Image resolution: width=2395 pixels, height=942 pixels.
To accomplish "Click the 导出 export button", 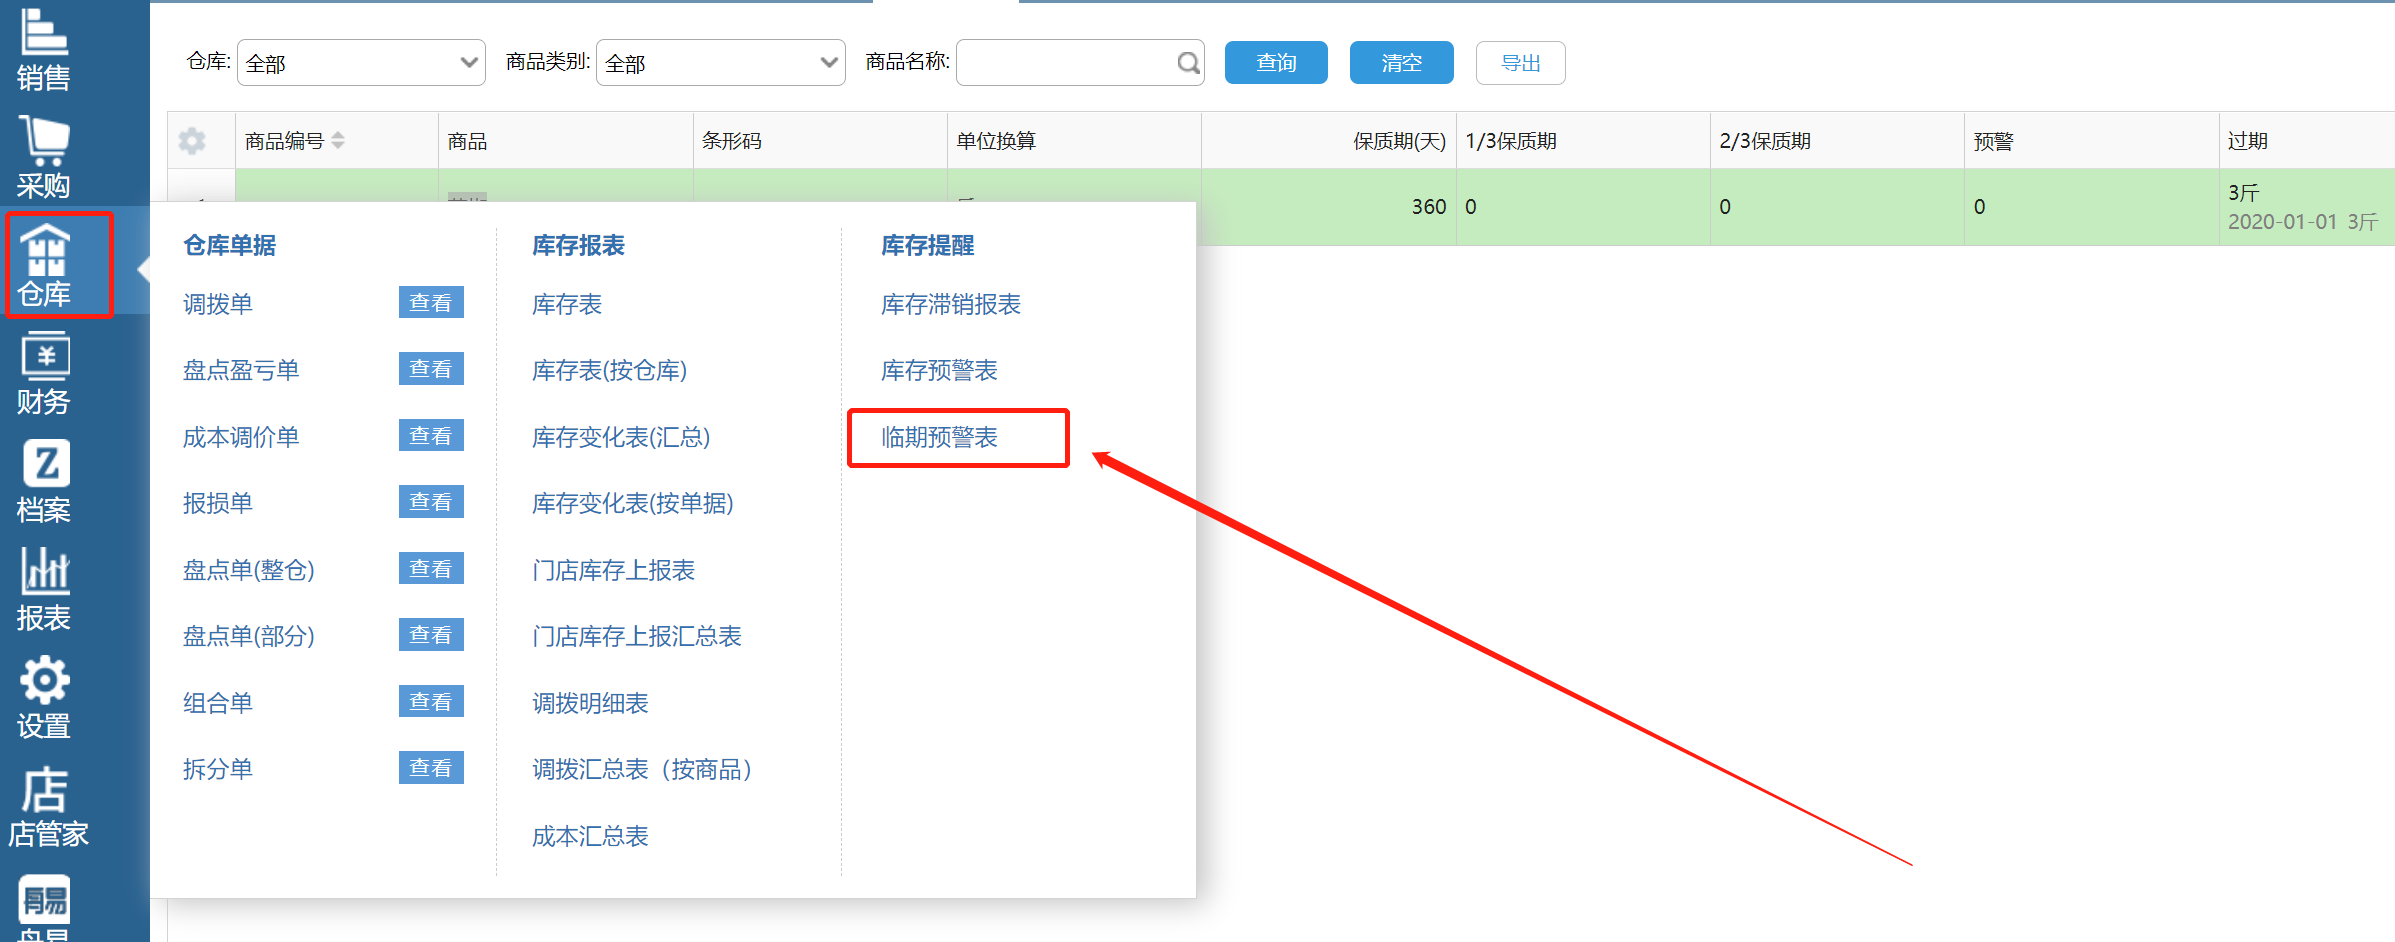I will (x=1520, y=63).
